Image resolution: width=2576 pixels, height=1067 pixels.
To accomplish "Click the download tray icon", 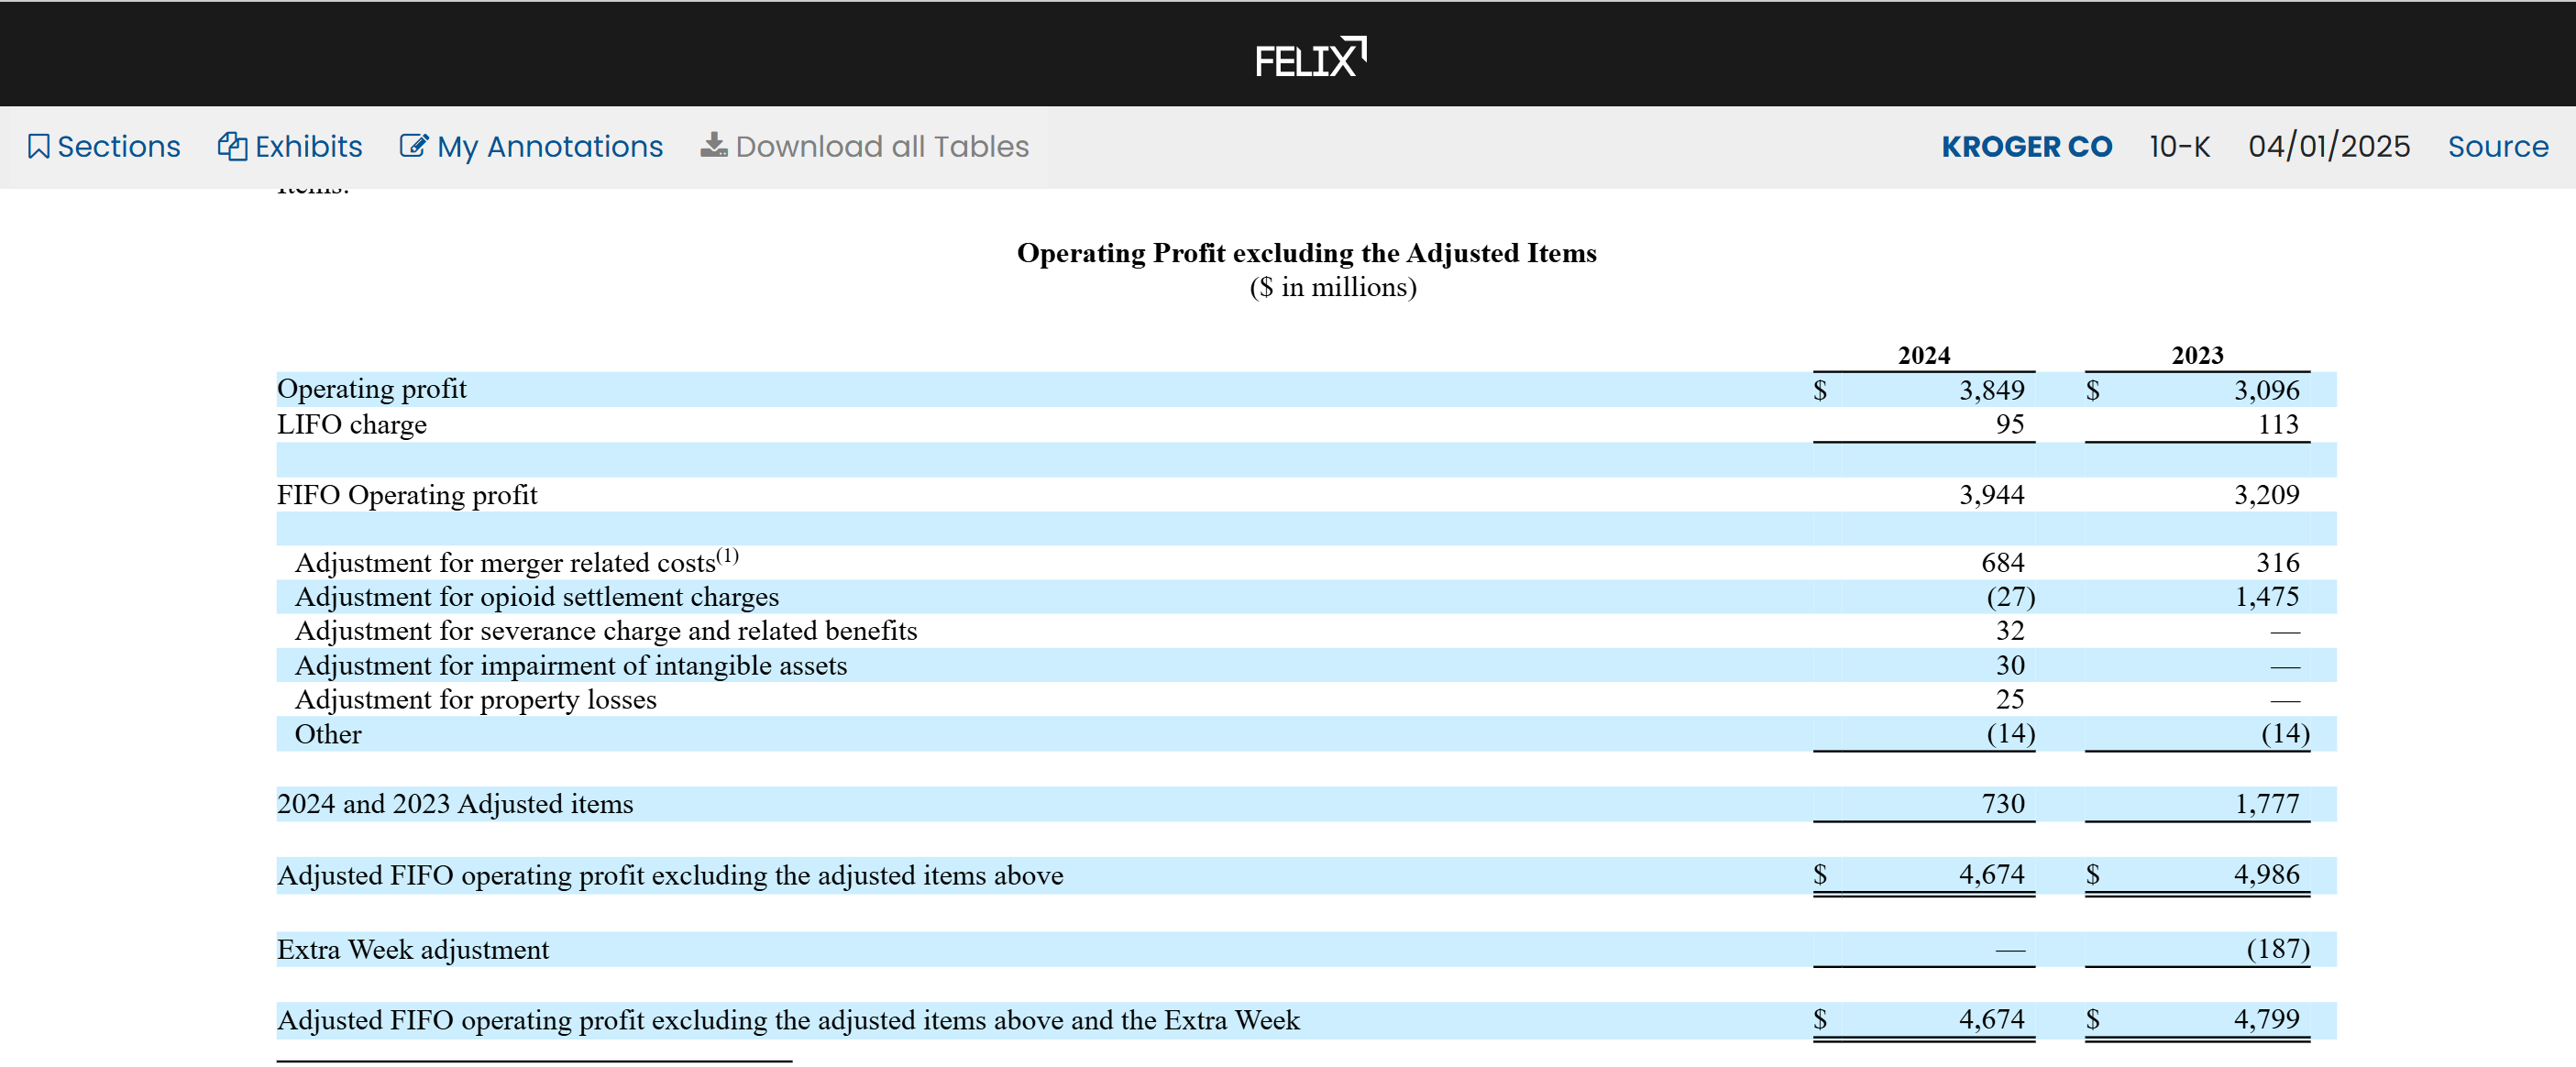I will click(713, 146).
